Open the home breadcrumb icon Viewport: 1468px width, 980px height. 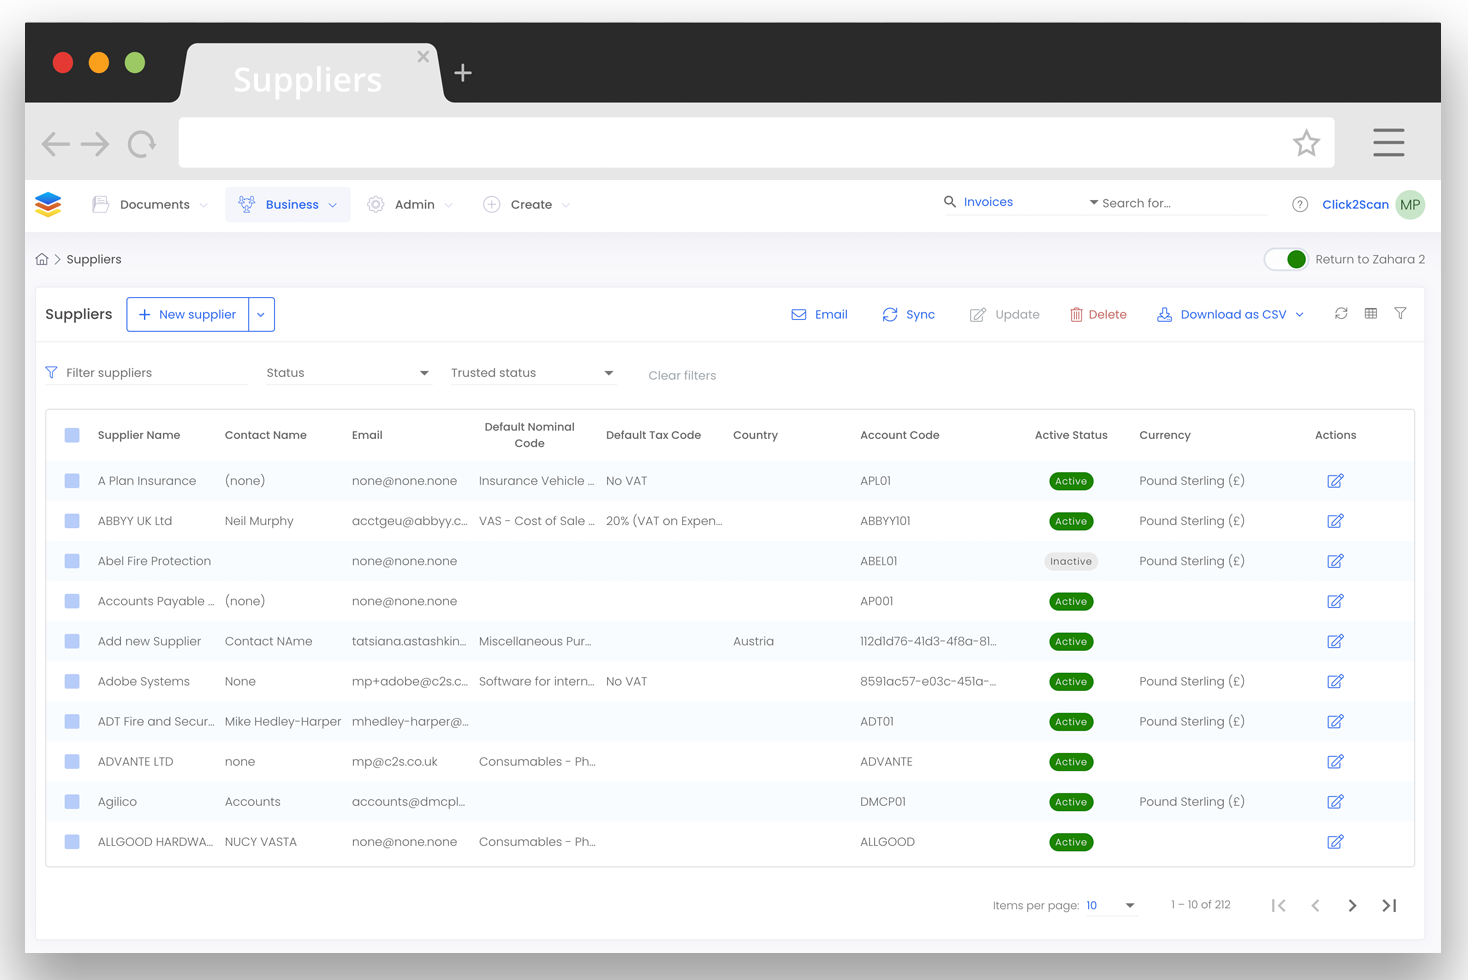[x=42, y=258]
